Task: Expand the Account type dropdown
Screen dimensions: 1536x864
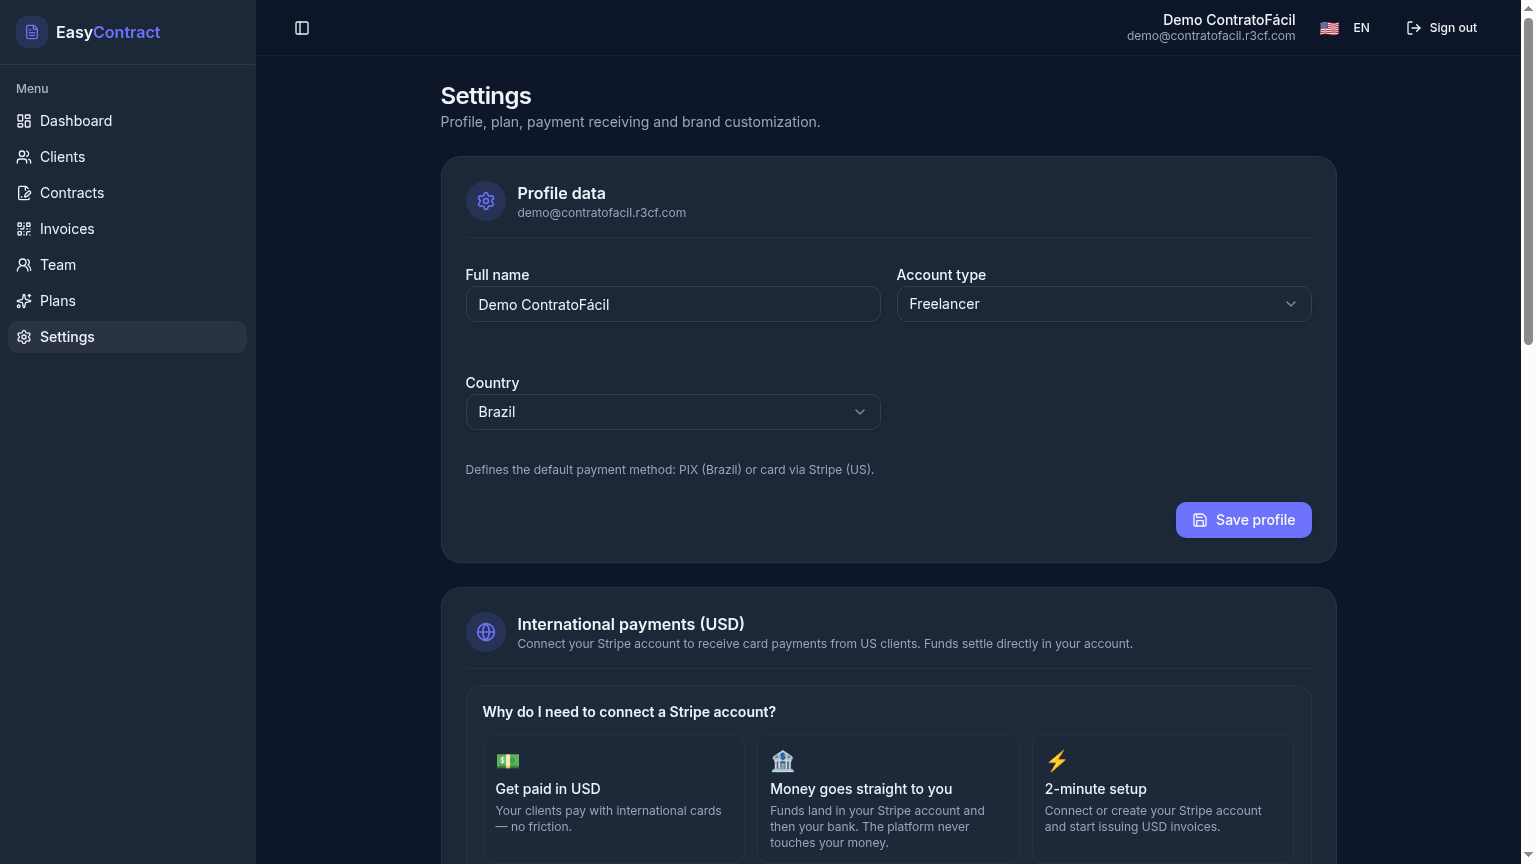Action: tap(1104, 304)
